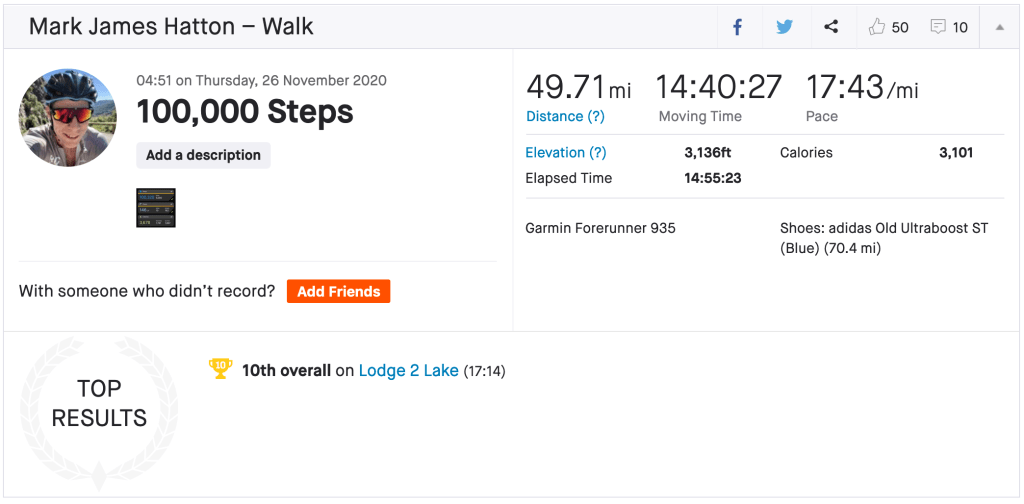Click the 100,000 Steps activity title
This screenshot has height=504, width=1024.
(x=245, y=112)
